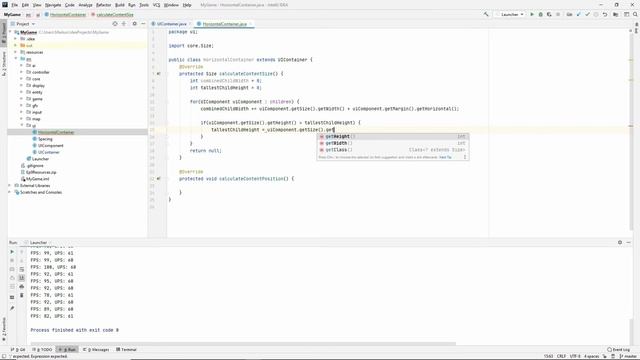640x360 pixels.
Task: Toggle scroll to end in Run console
Action: [x=22, y=278]
